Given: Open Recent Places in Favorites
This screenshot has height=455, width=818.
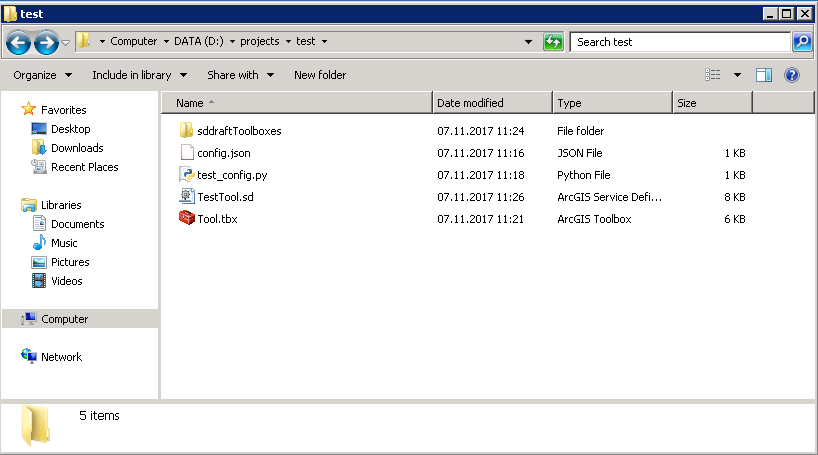Looking at the screenshot, I should point(85,167).
